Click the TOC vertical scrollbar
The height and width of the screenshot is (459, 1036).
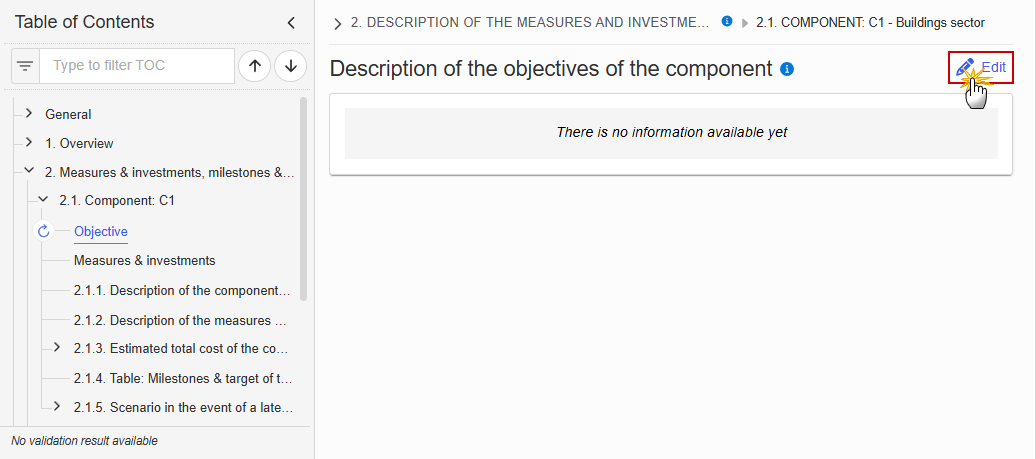pyautogui.click(x=303, y=198)
